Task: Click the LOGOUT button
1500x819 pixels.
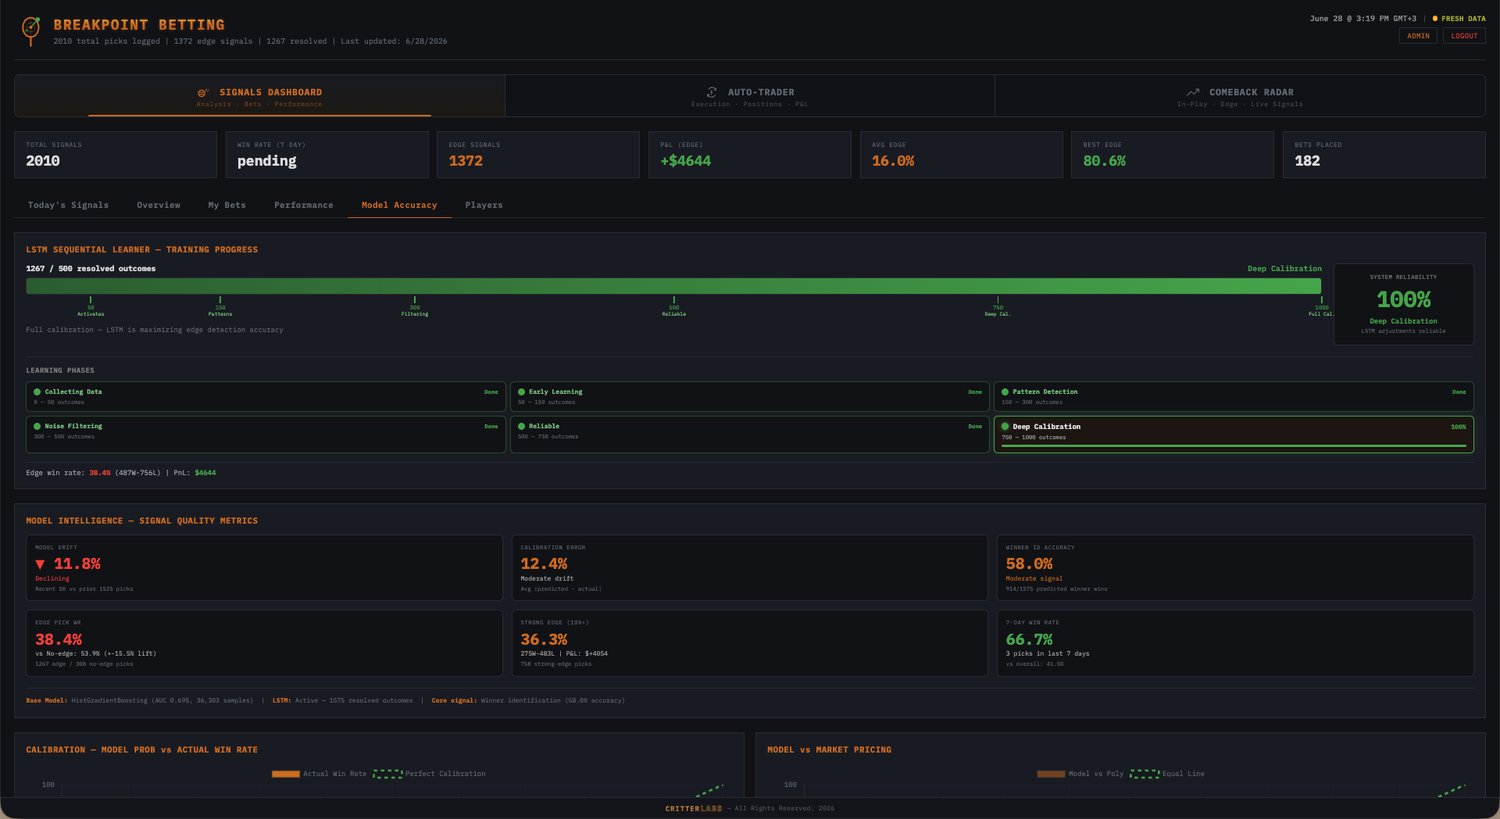Action: (x=1464, y=36)
